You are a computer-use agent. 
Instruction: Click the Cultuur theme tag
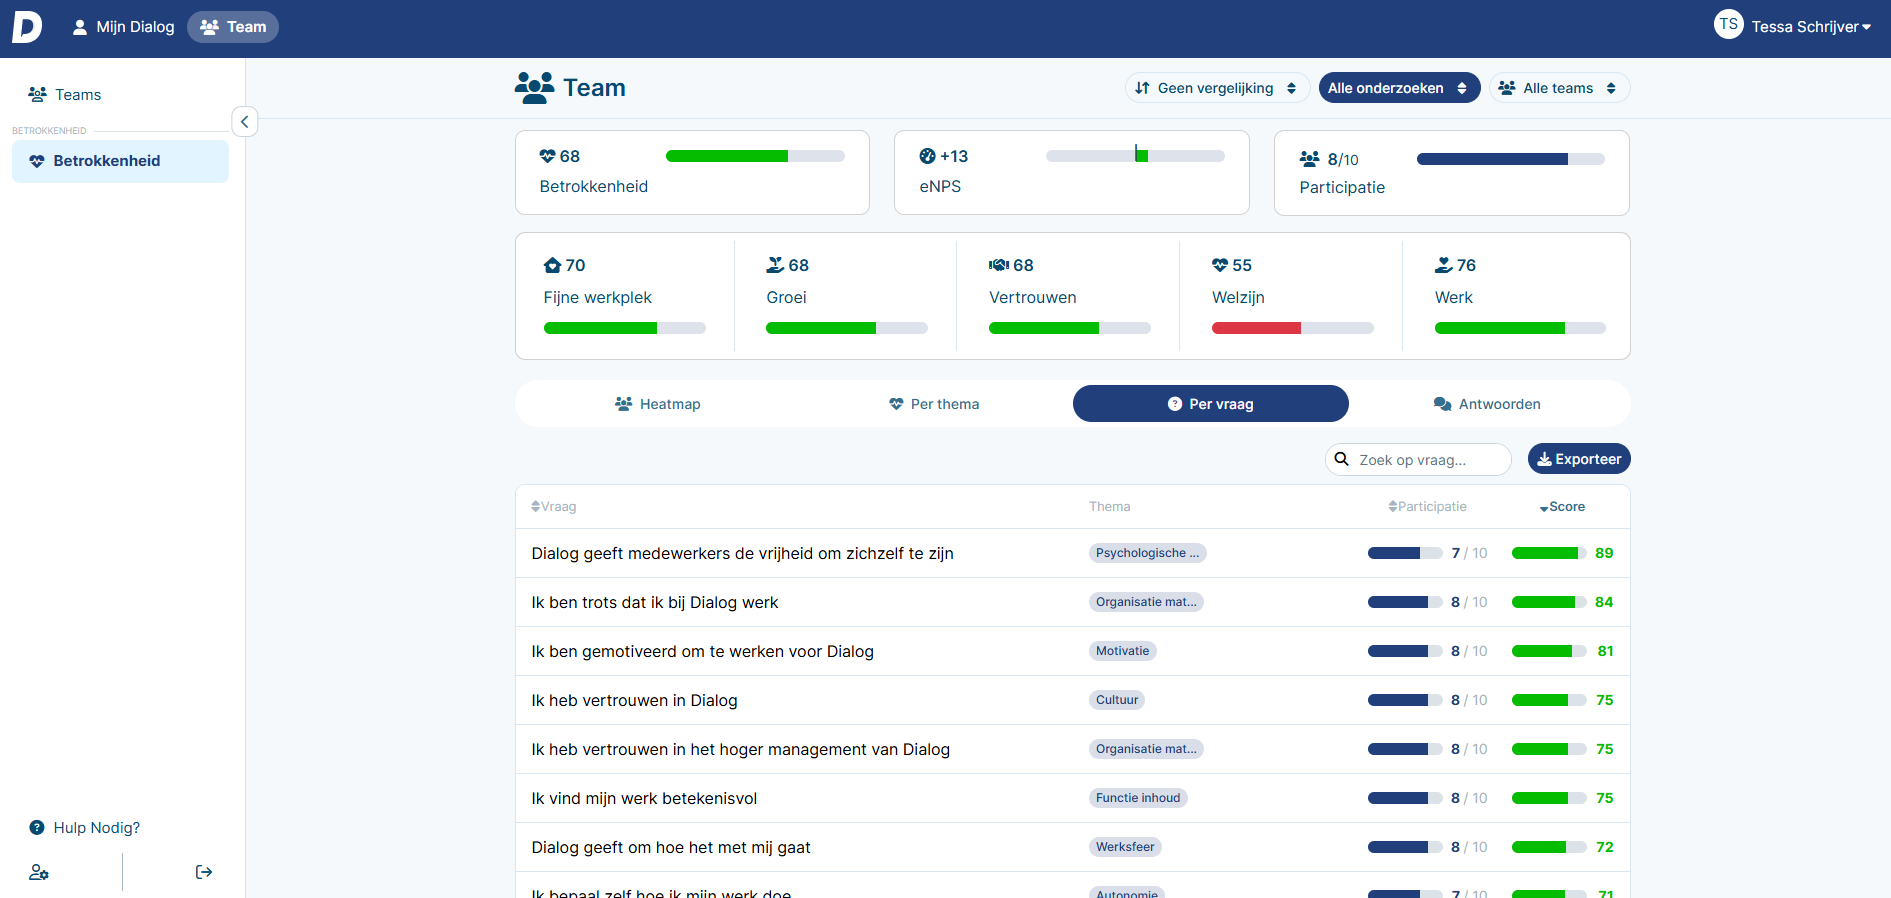point(1116,700)
